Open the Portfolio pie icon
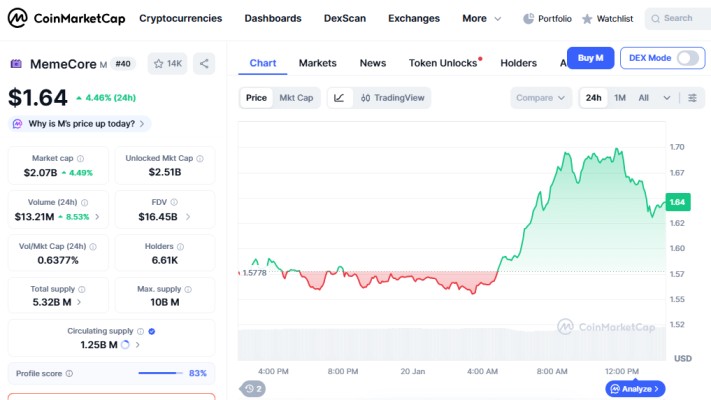Screen dimensions: 711x400 coord(528,19)
